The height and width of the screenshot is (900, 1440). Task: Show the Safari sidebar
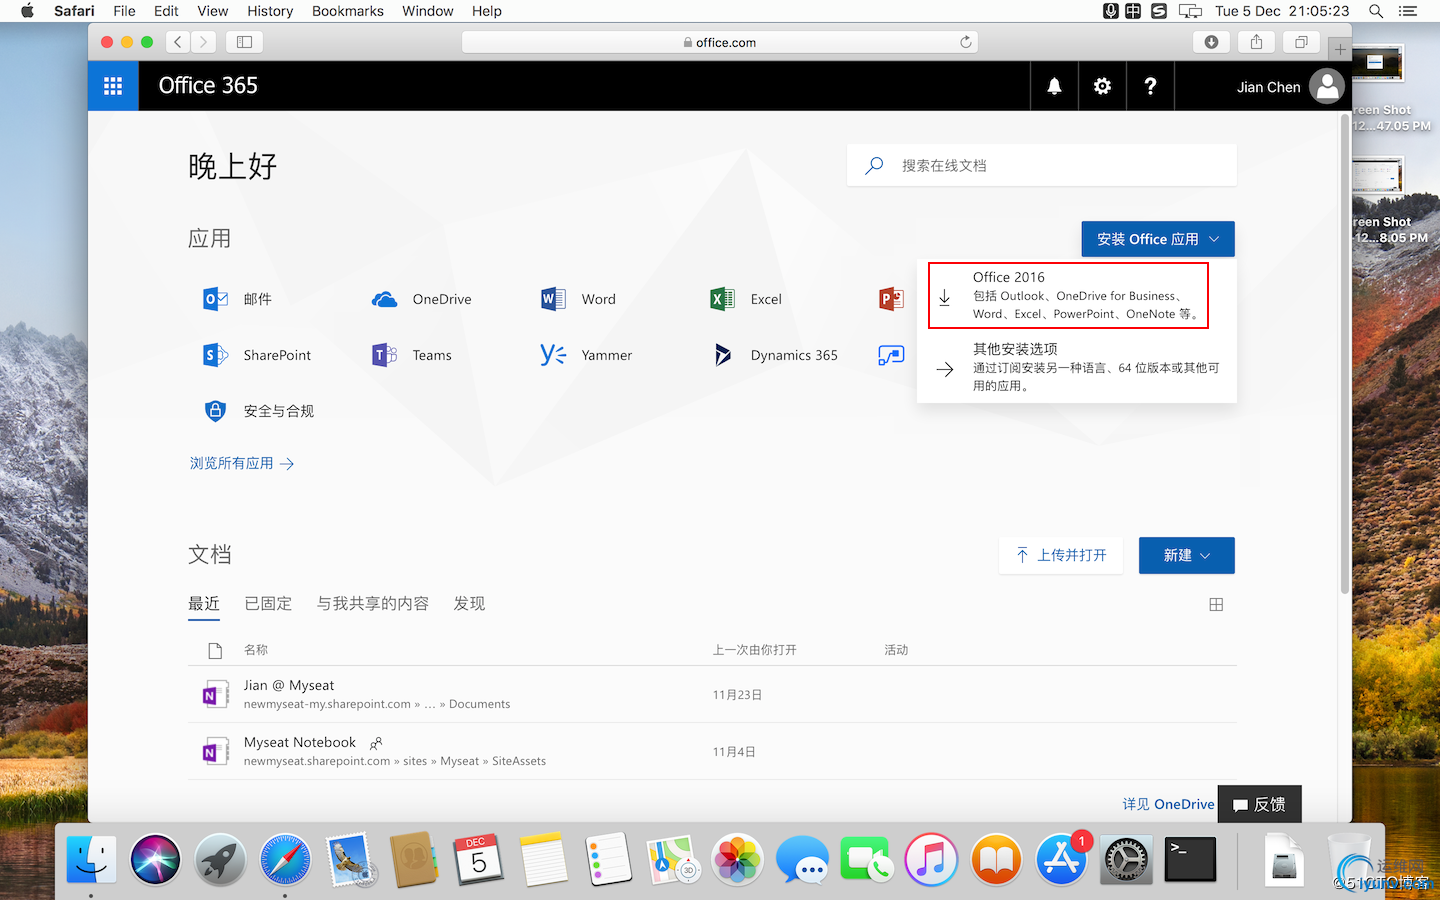pos(244,42)
